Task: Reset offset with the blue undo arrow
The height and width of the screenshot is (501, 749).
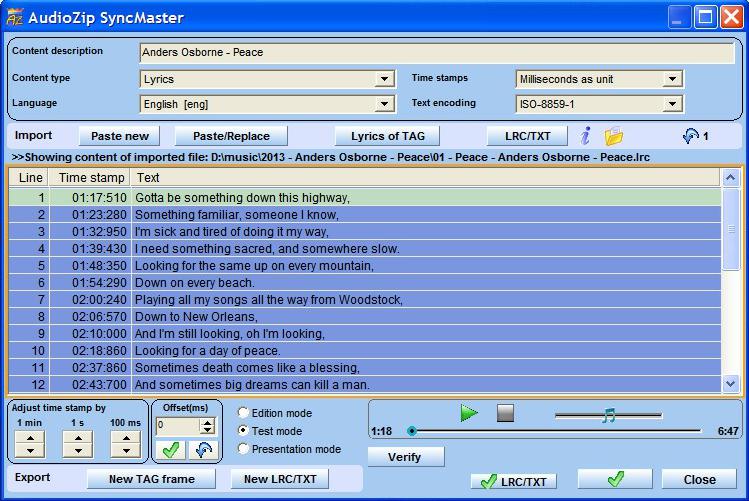Action: coord(203,450)
